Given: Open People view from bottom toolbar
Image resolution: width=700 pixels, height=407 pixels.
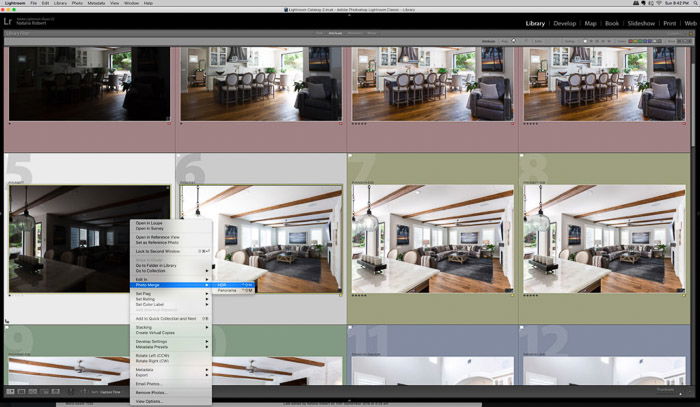Looking at the screenshot, I should 55,391.
